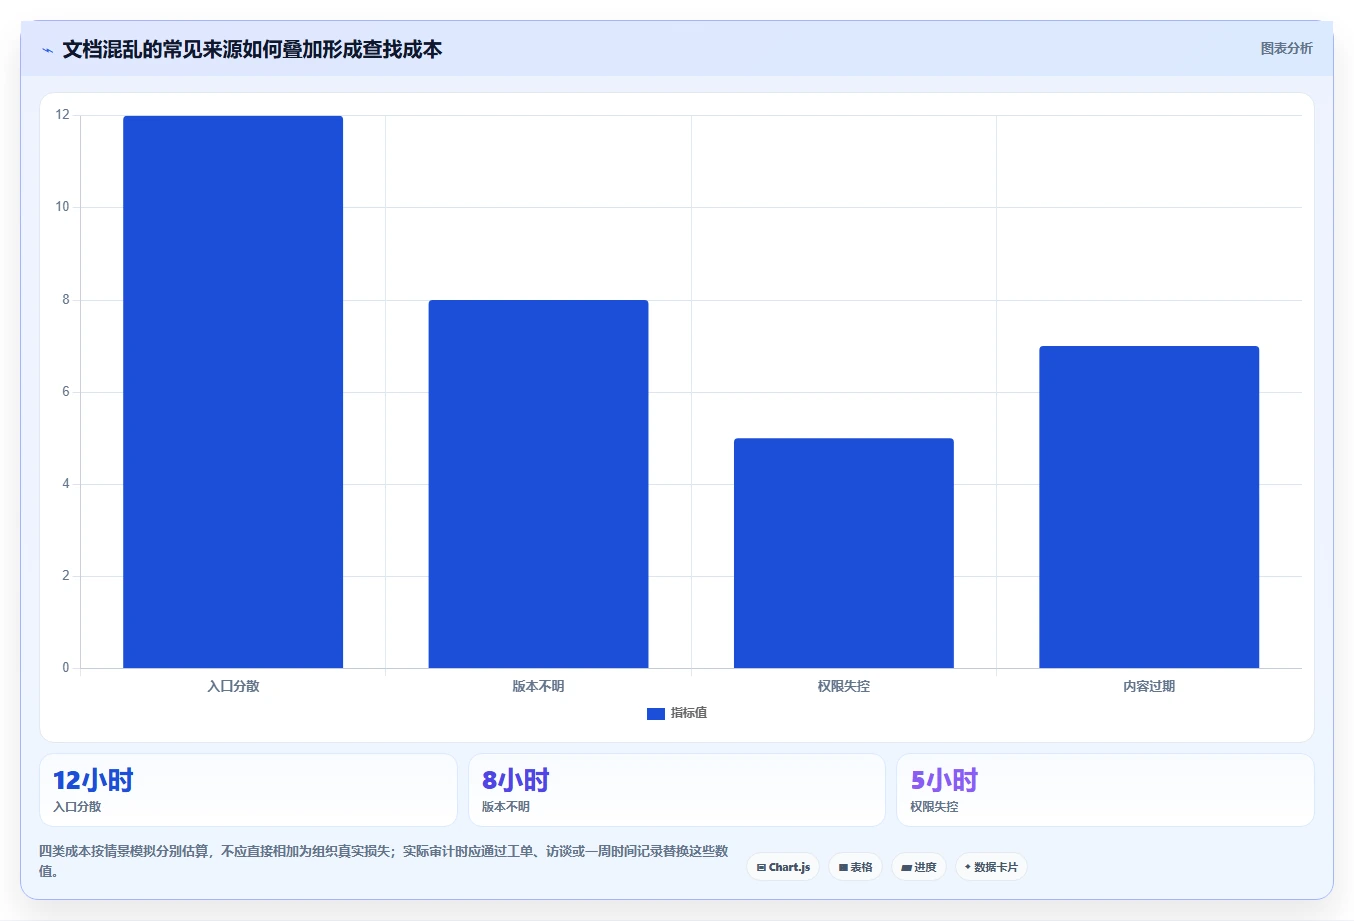Image resolution: width=1354 pixels, height=921 pixels.
Task: Click the lightning icon beside the chart title
Action: pos(47,50)
